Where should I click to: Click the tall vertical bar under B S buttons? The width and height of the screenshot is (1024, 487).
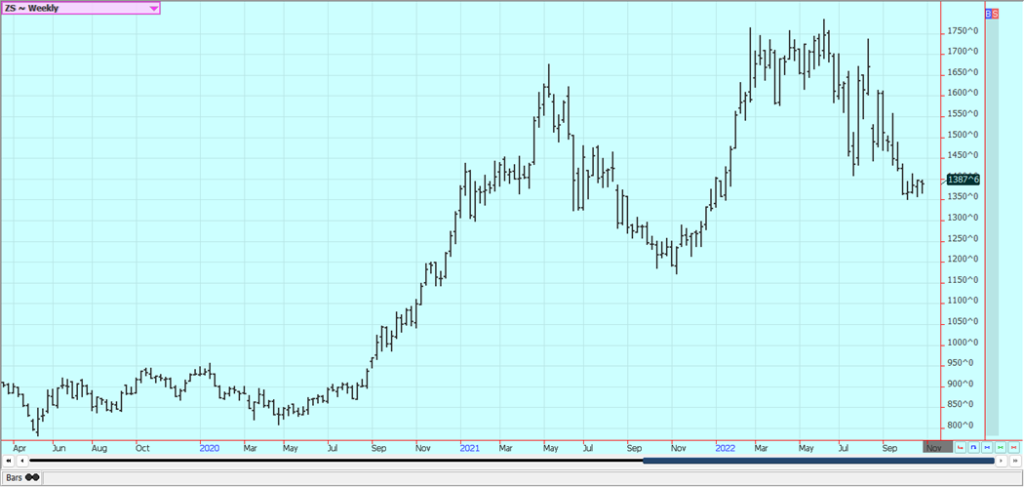click(x=992, y=227)
